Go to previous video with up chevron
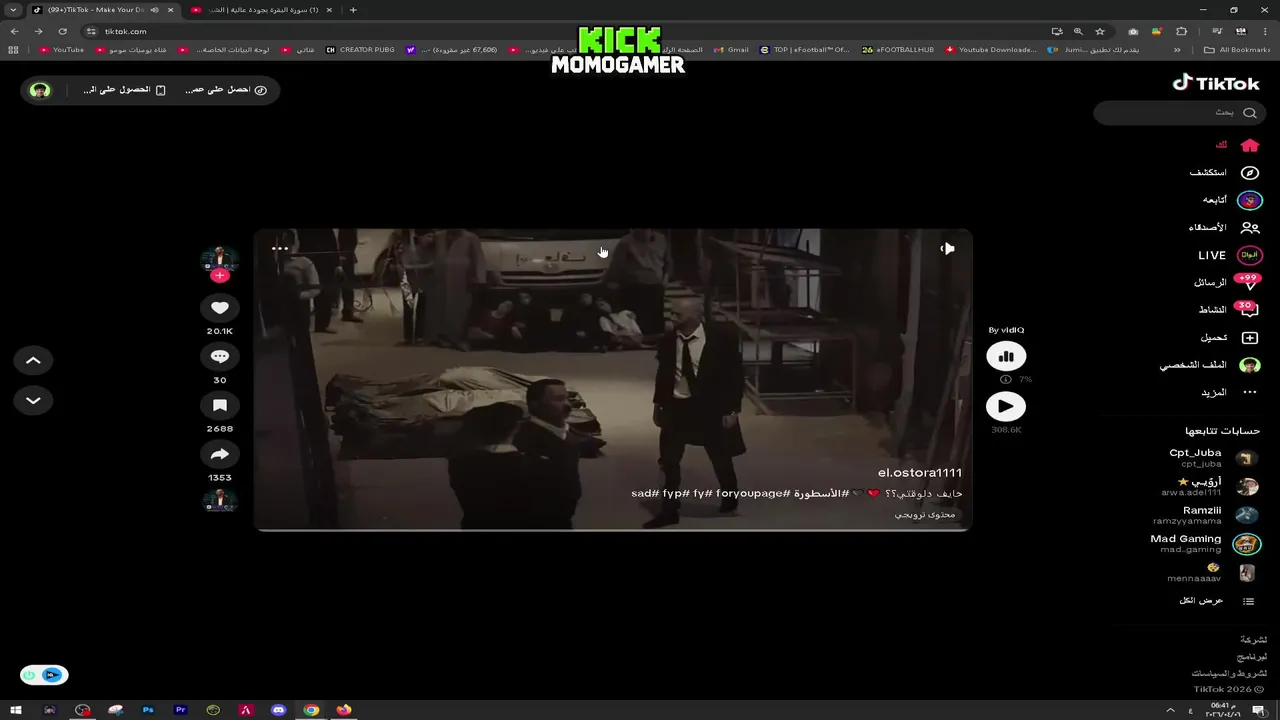Screen dimensions: 1280x720 (33, 360)
